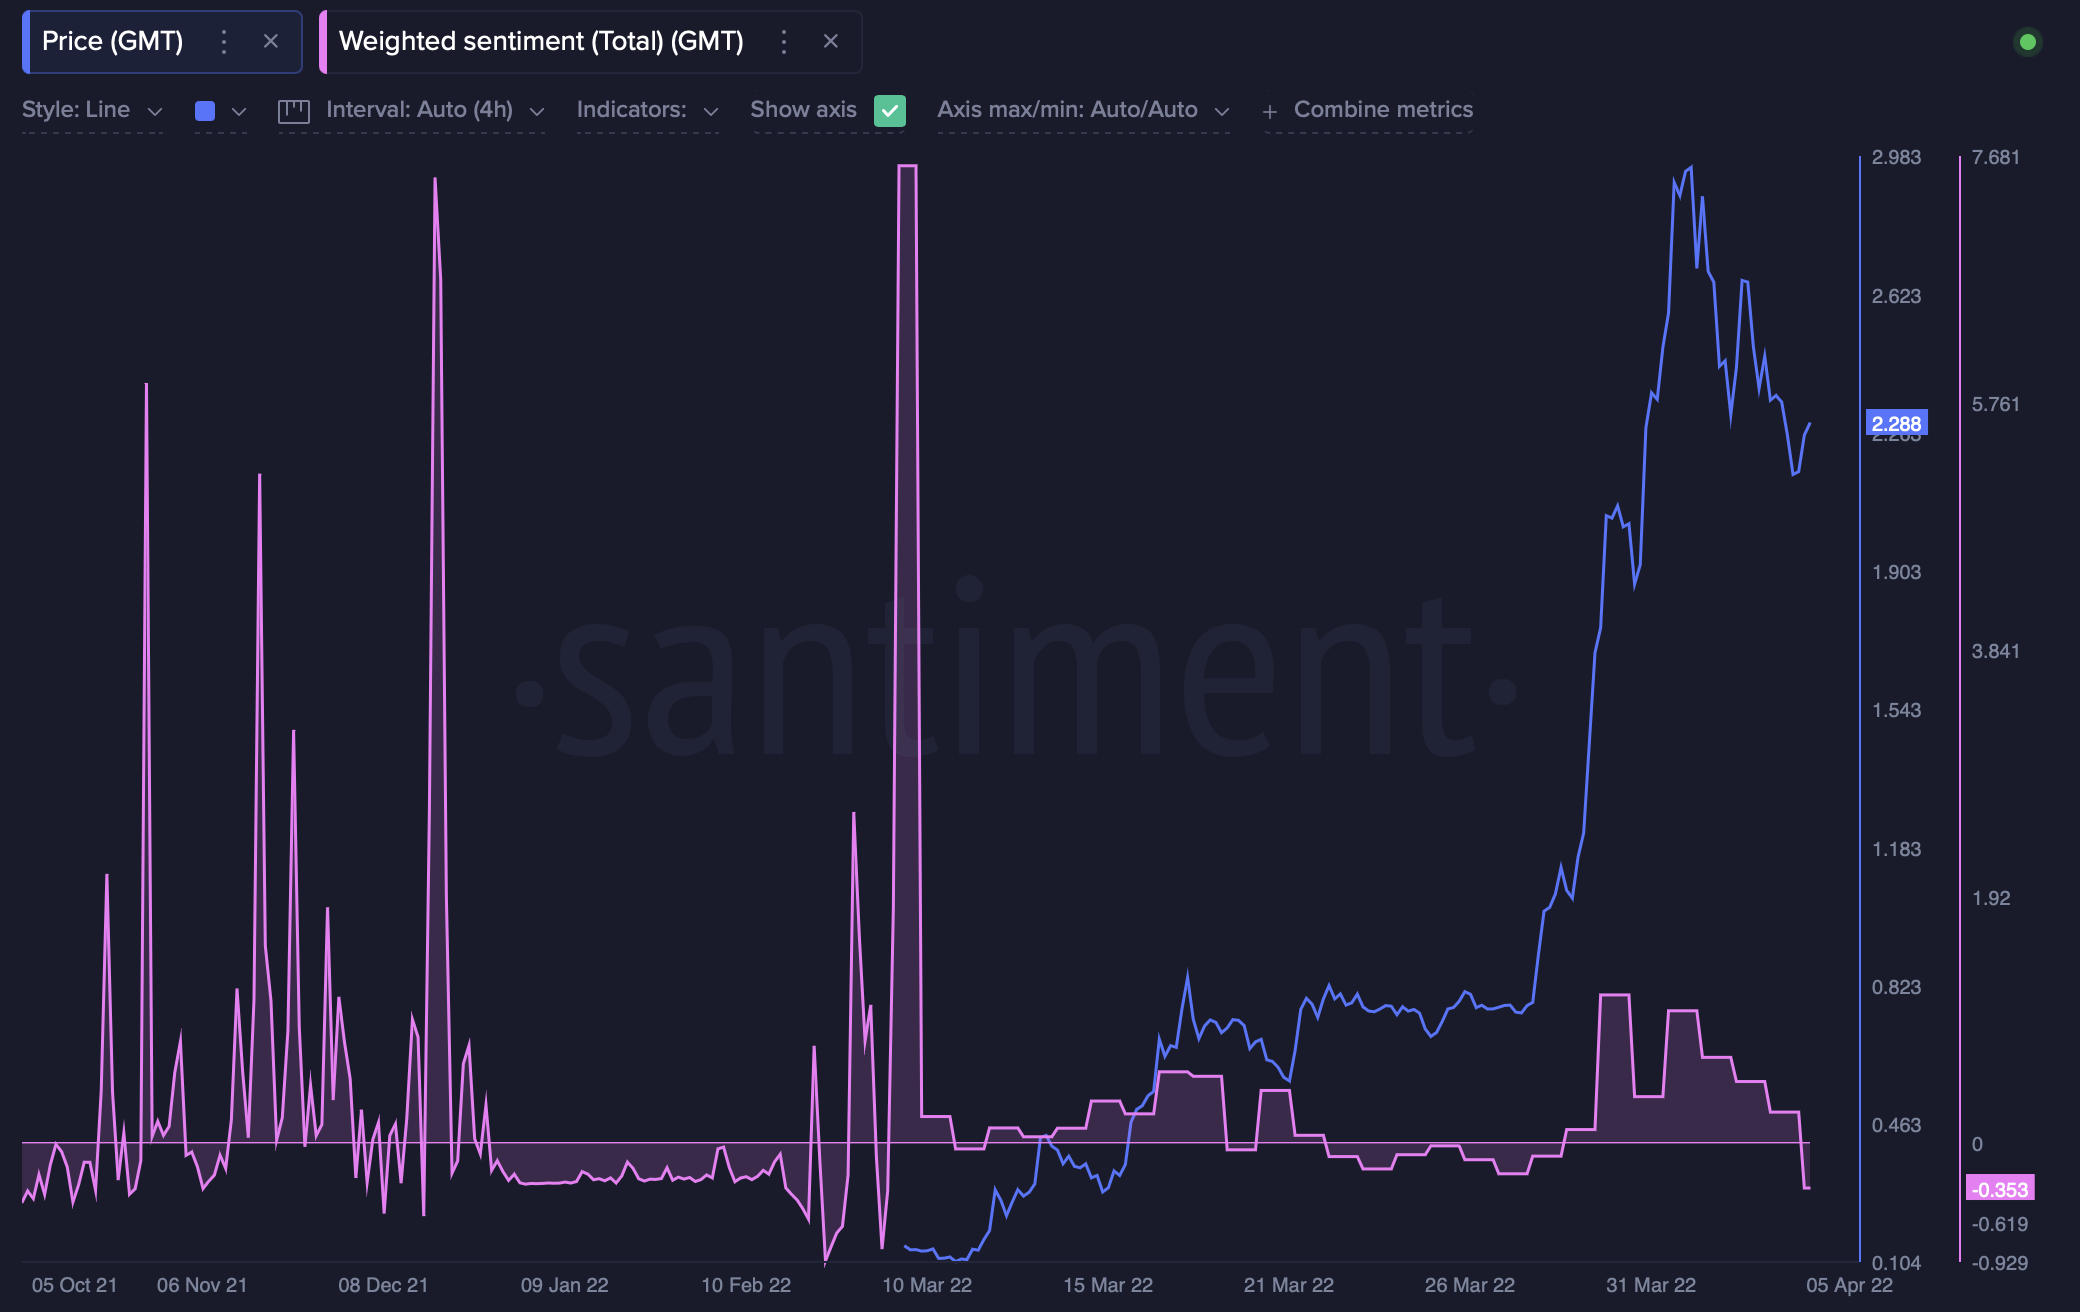Image resolution: width=2080 pixels, height=1312 pixels.
Task: Click the 2.288 price badge on right axis
Action: (1895, 424)
